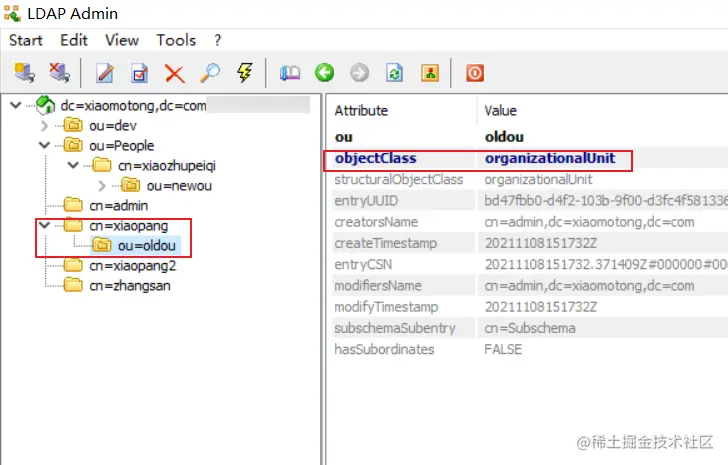Click the Connect toolbar icon
This screenshot has width=728, height=465.
pos(25,73)
